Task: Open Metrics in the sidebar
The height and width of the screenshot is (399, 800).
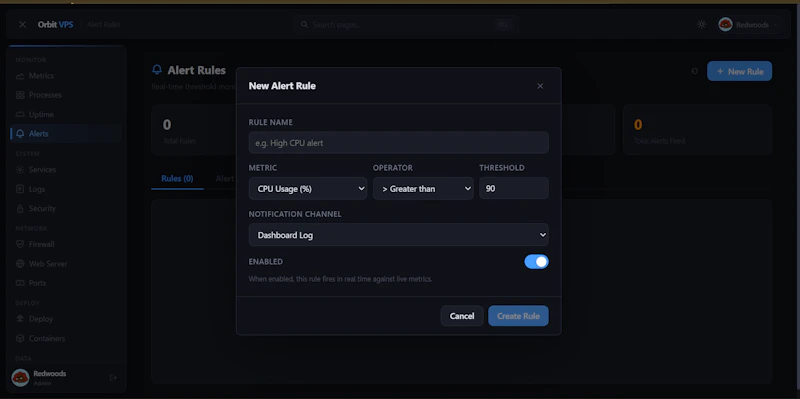Action: [x=66, y=76]
